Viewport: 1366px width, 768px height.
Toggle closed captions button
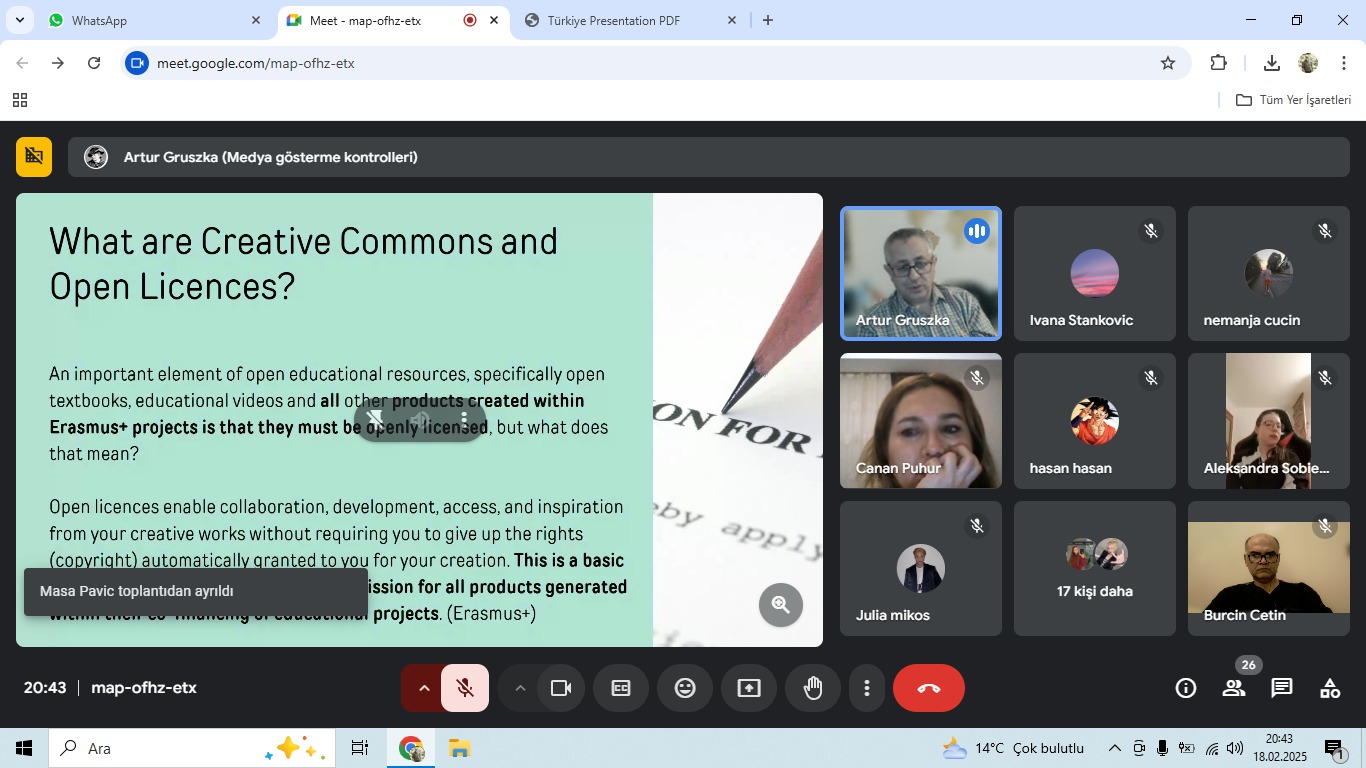point(620,688)
